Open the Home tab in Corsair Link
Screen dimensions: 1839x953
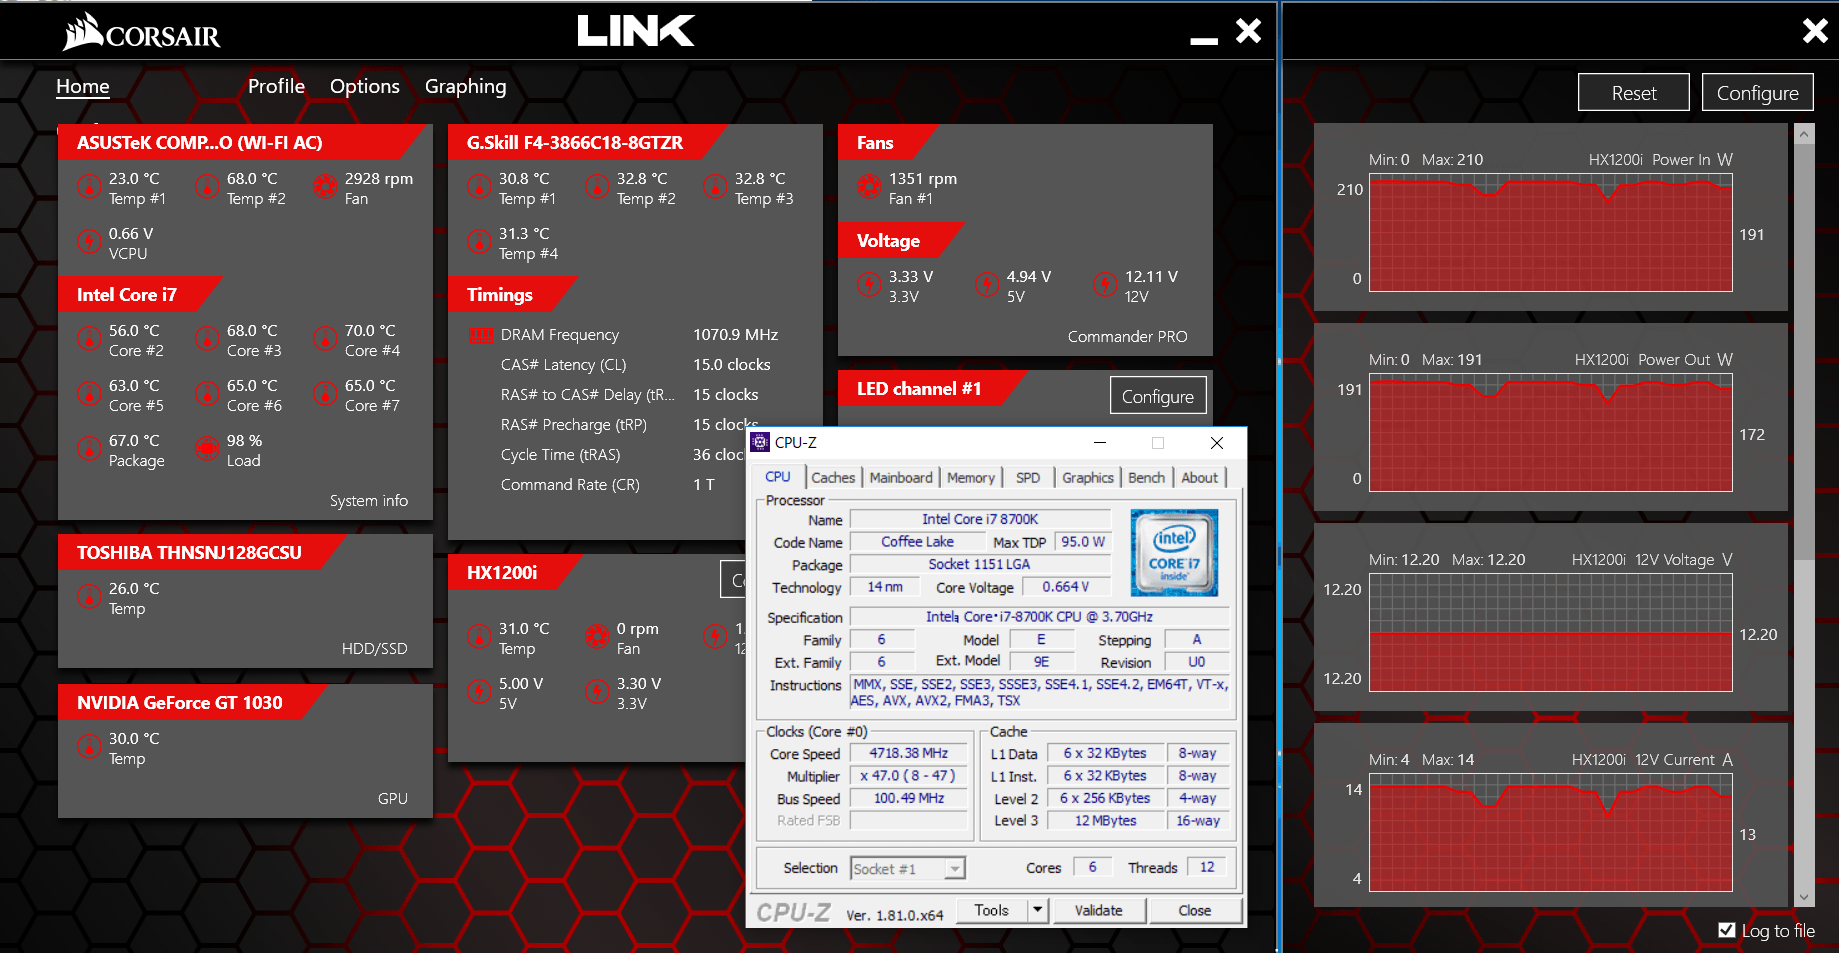(83, 87)
